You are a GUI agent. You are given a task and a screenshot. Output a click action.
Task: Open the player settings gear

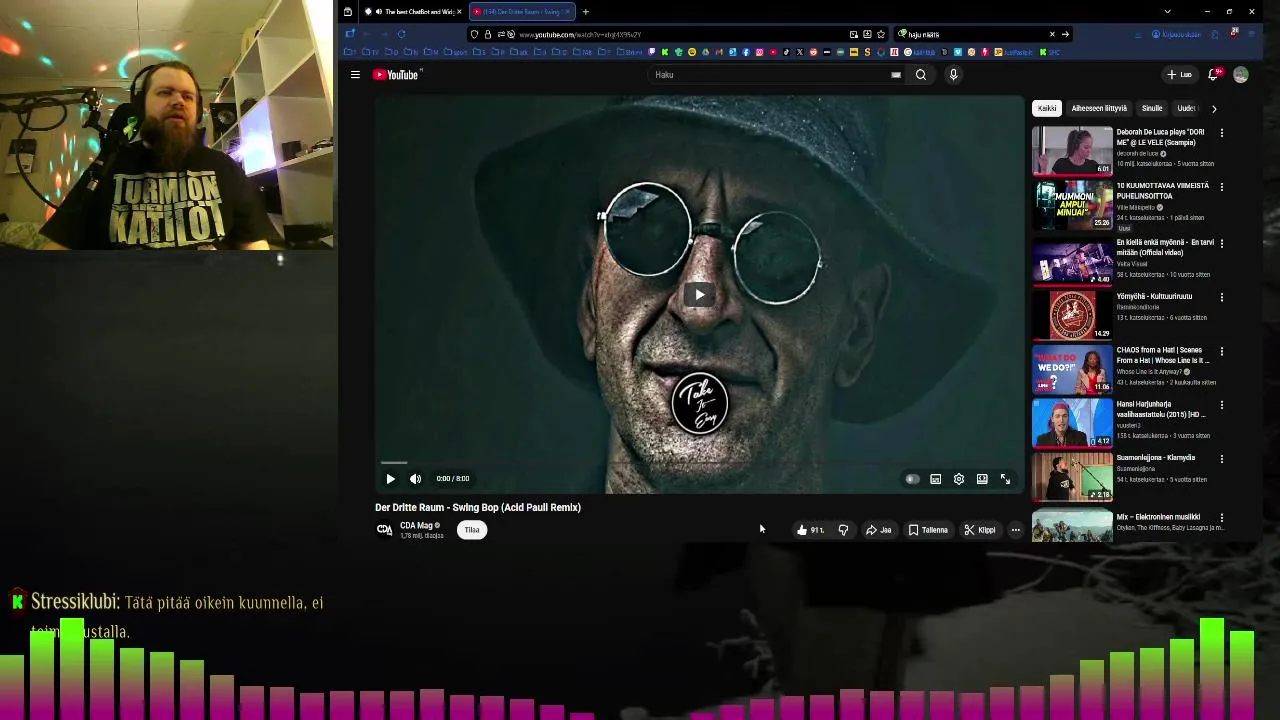(959, 480)
